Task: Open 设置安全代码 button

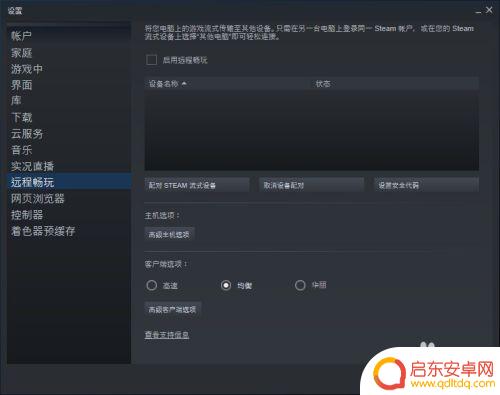Action: pos(426,185)
